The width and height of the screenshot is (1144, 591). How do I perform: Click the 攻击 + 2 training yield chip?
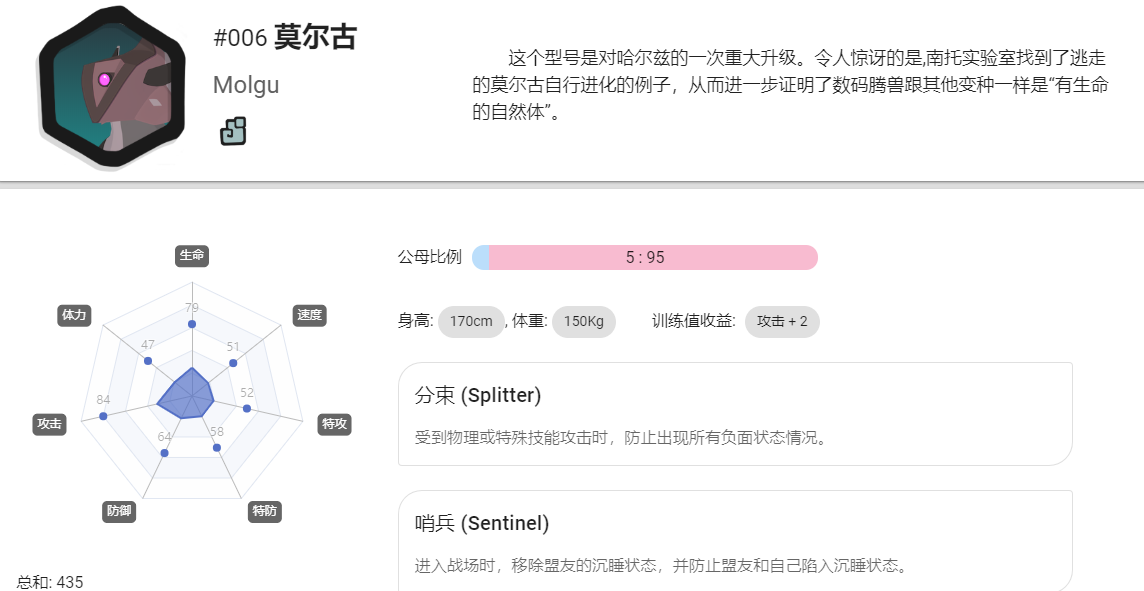pyautogui.click(x=782, y=322)
